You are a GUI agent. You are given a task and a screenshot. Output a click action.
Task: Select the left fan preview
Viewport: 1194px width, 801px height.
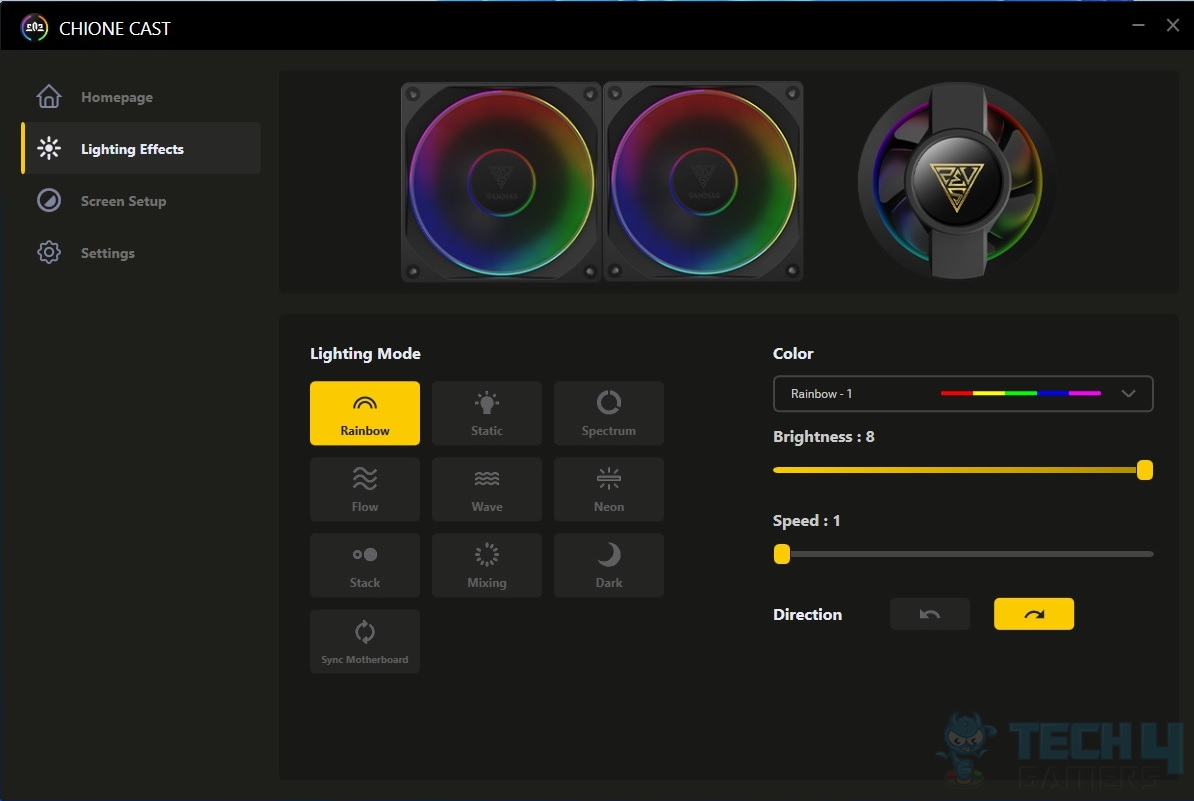[501, 182]
